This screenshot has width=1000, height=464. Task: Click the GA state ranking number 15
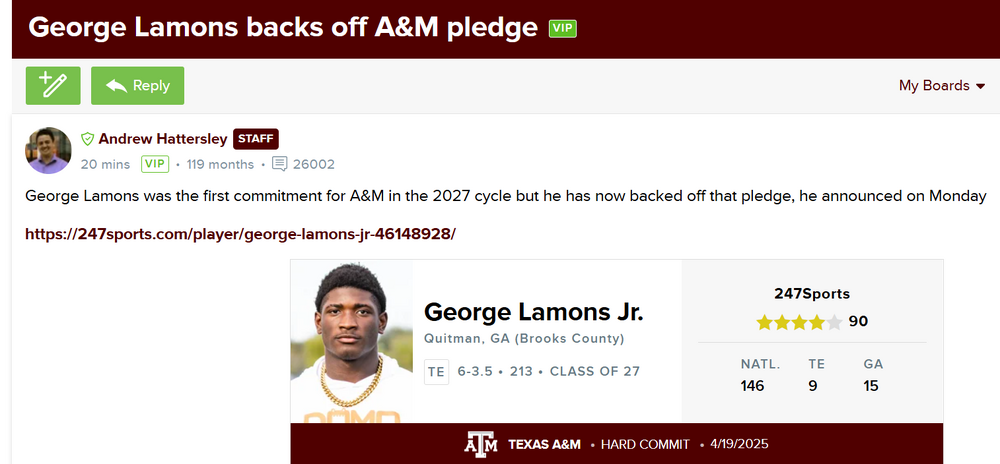871,385
